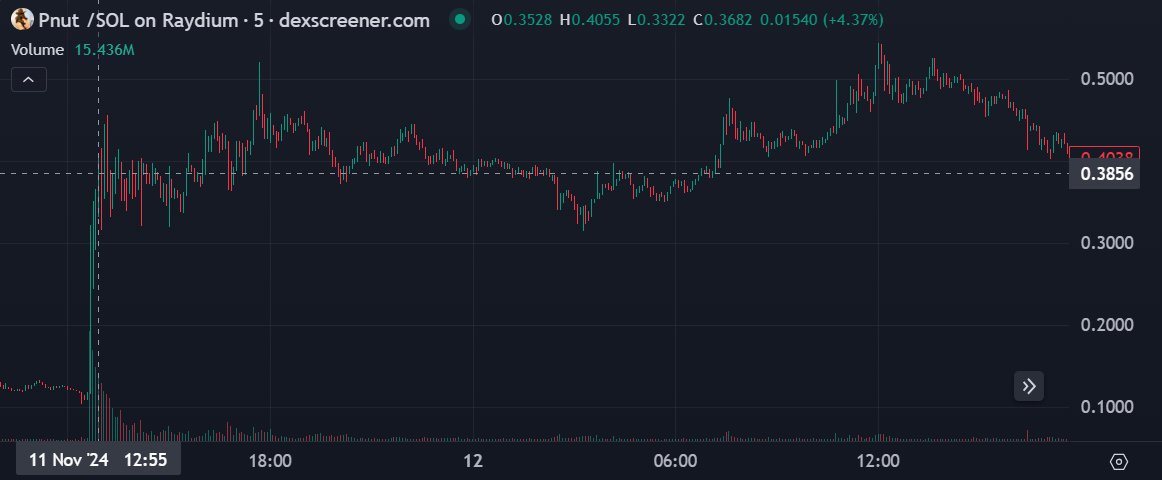The image size is (1162, 480).
Task: Click the 12:00 time axis label
Action: click(878, 461)
